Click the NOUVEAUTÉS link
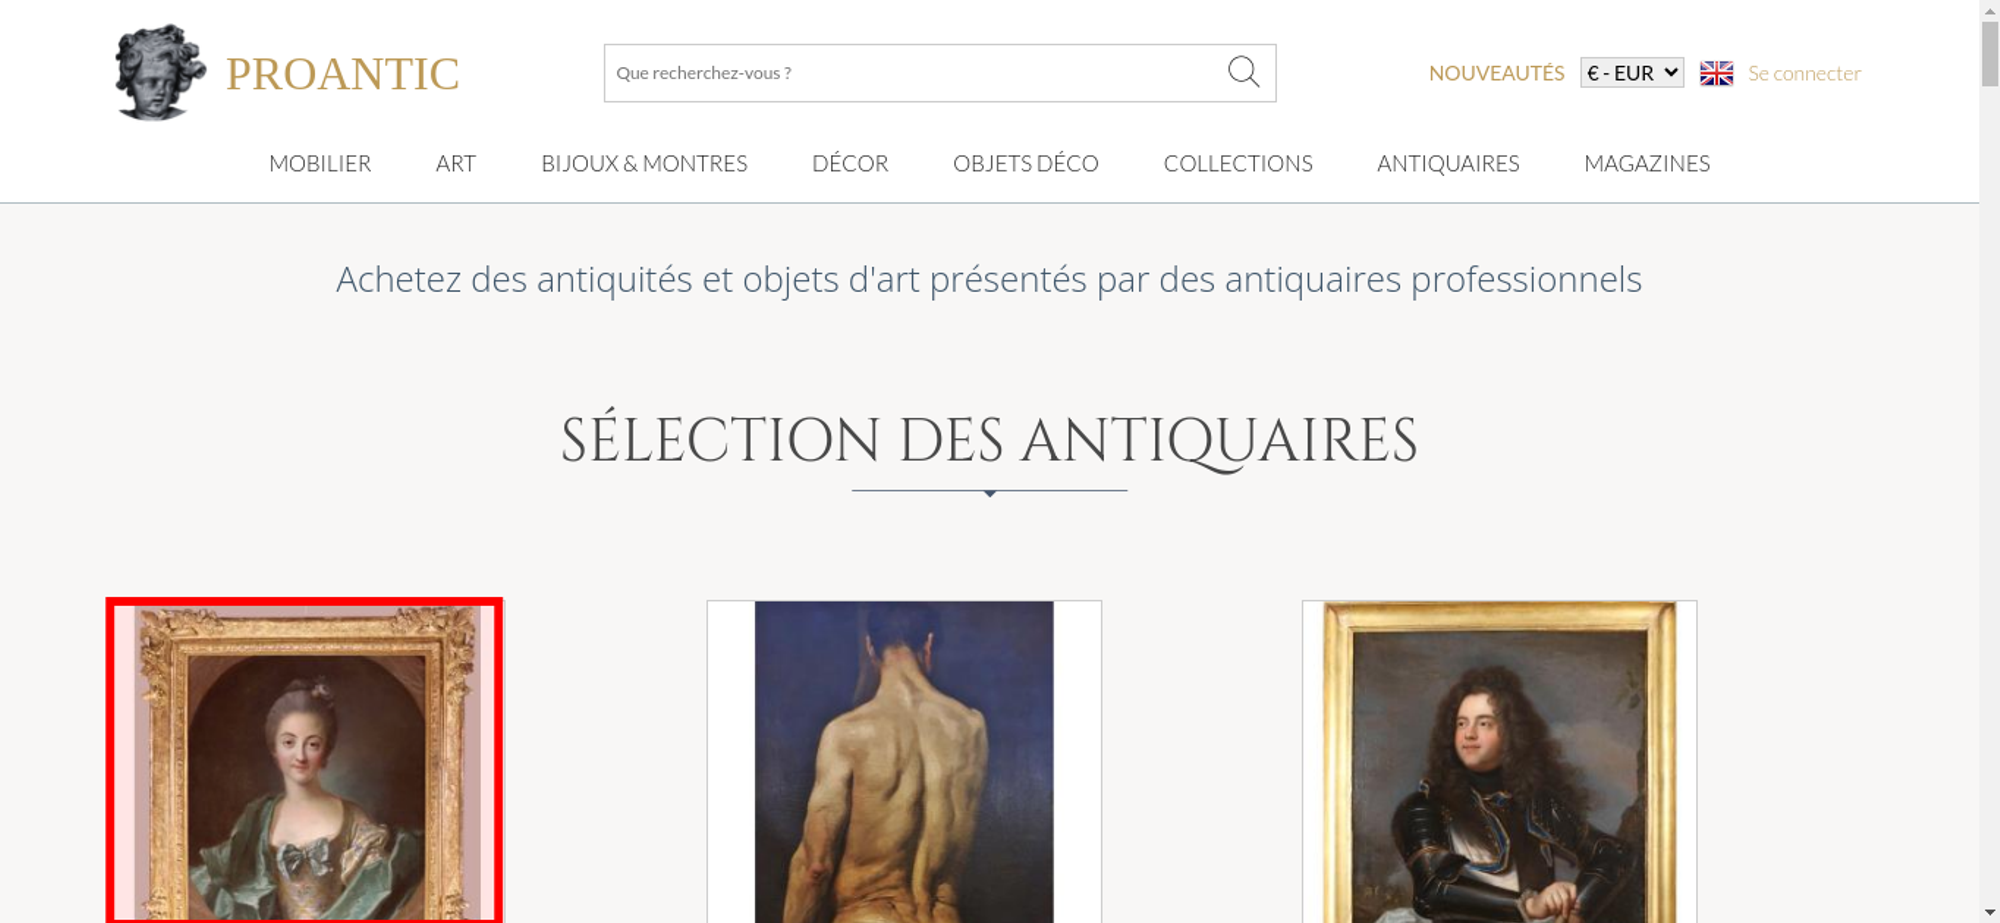This screenshot has width=2000, height=923. 1496,73
